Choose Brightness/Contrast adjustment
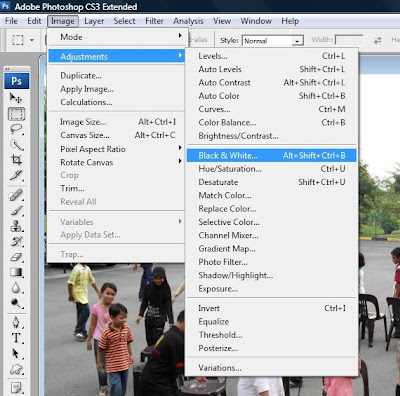Image resolution: width=400 pixels, height=396 pixels. [272, 136]
